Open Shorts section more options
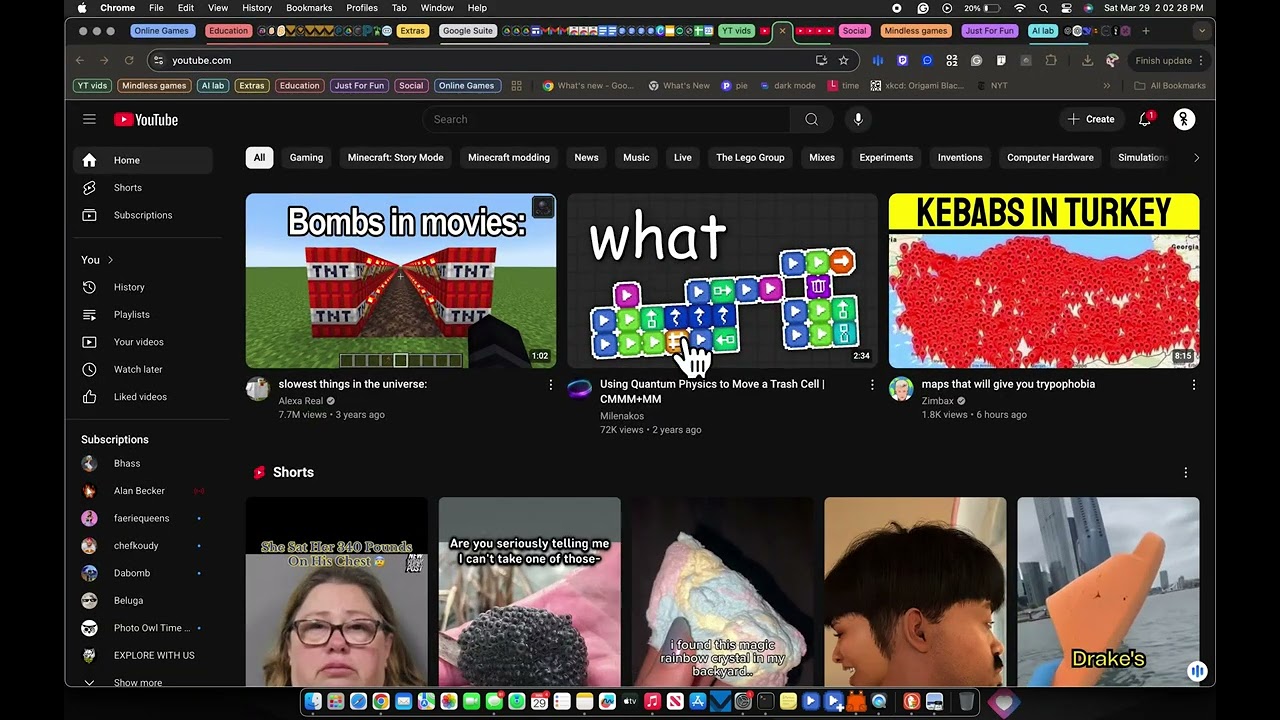 tap(1186, 472)
